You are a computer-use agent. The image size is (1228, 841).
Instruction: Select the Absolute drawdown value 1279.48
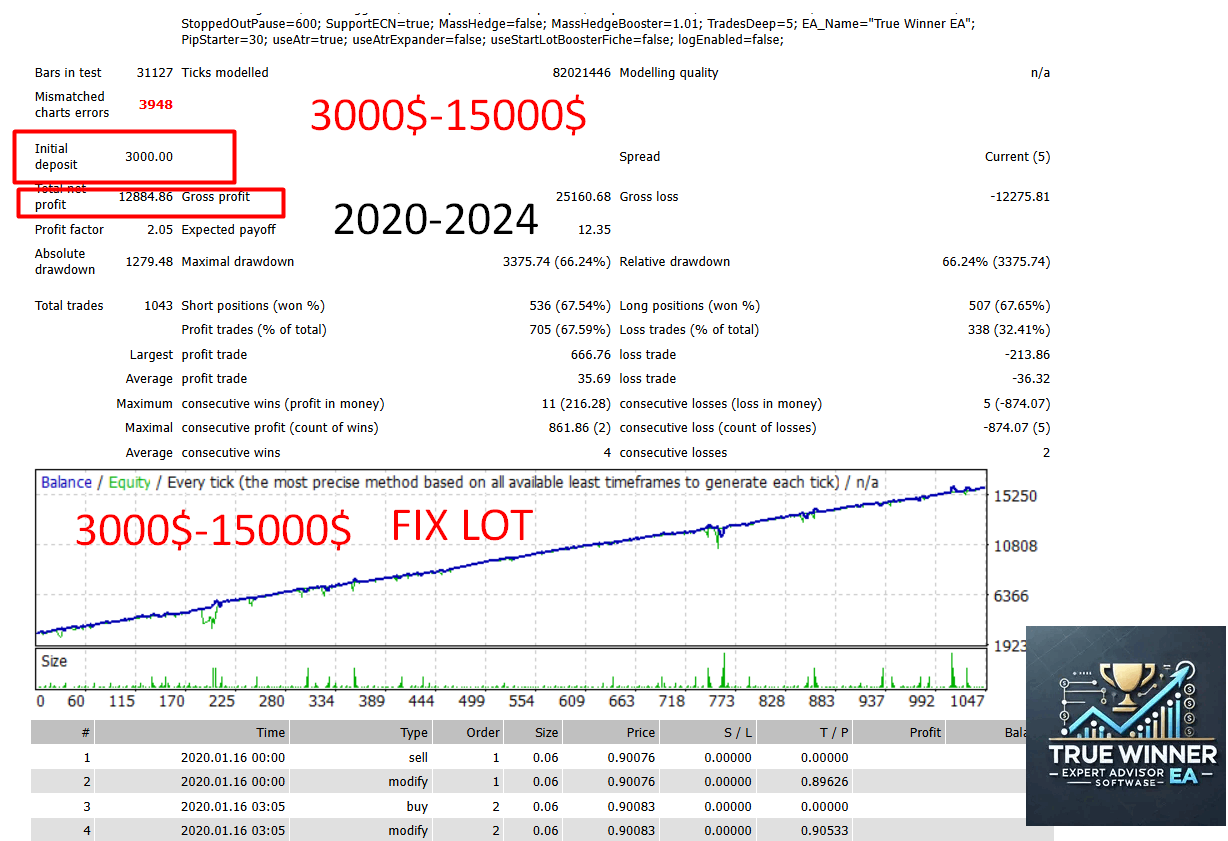pos(149,262)
